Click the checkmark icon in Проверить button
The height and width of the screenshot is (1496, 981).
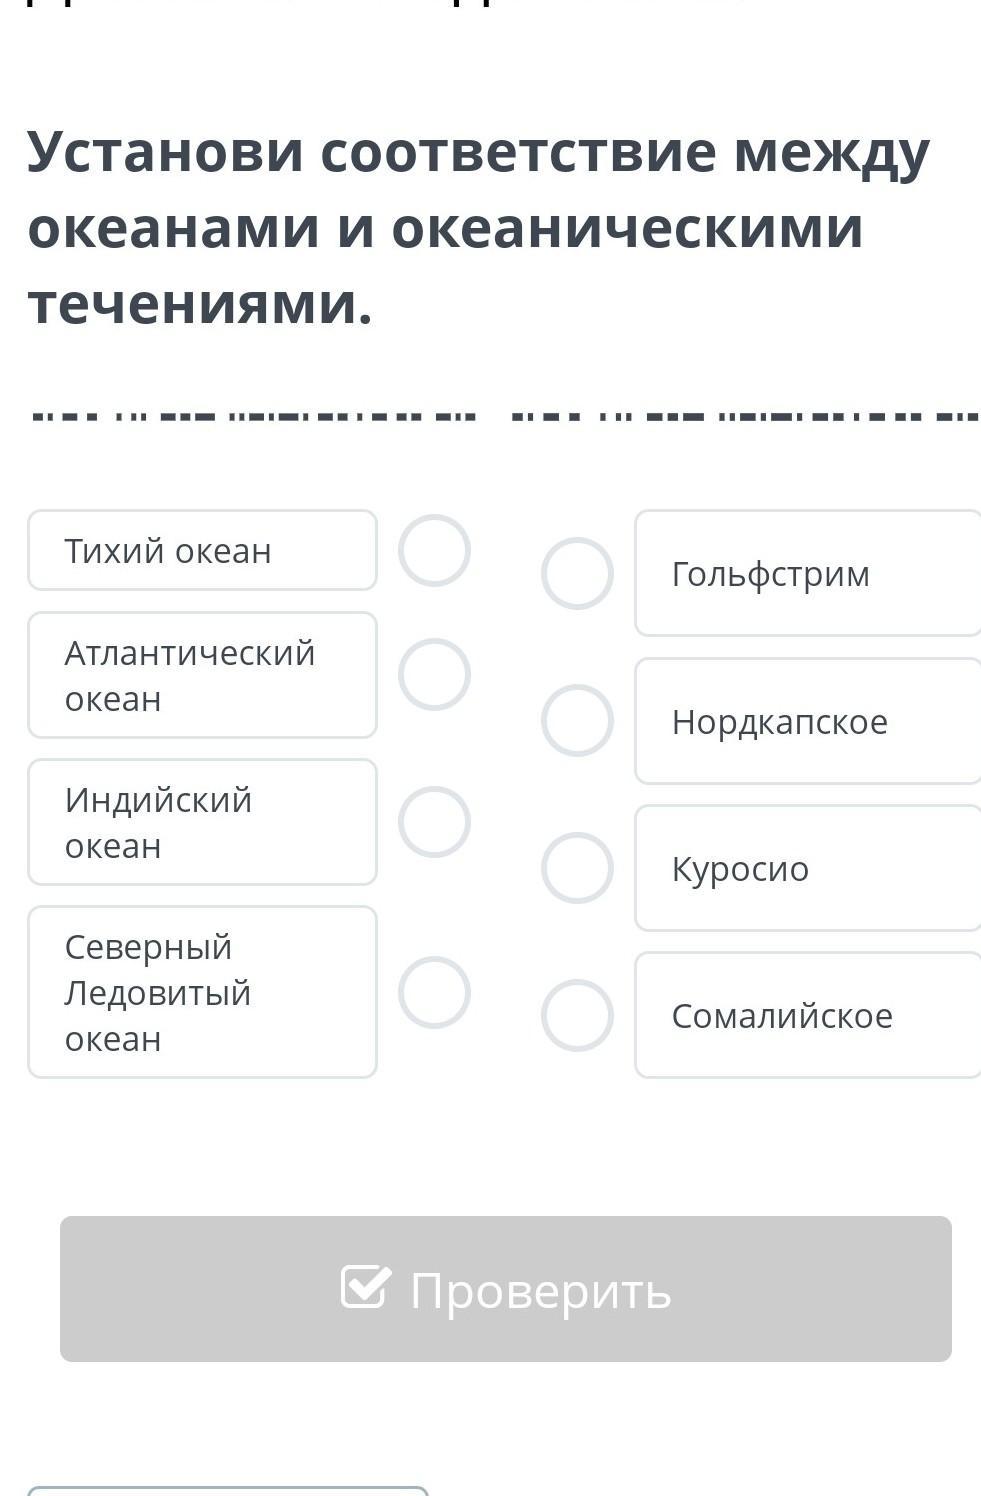point(363,1287)
